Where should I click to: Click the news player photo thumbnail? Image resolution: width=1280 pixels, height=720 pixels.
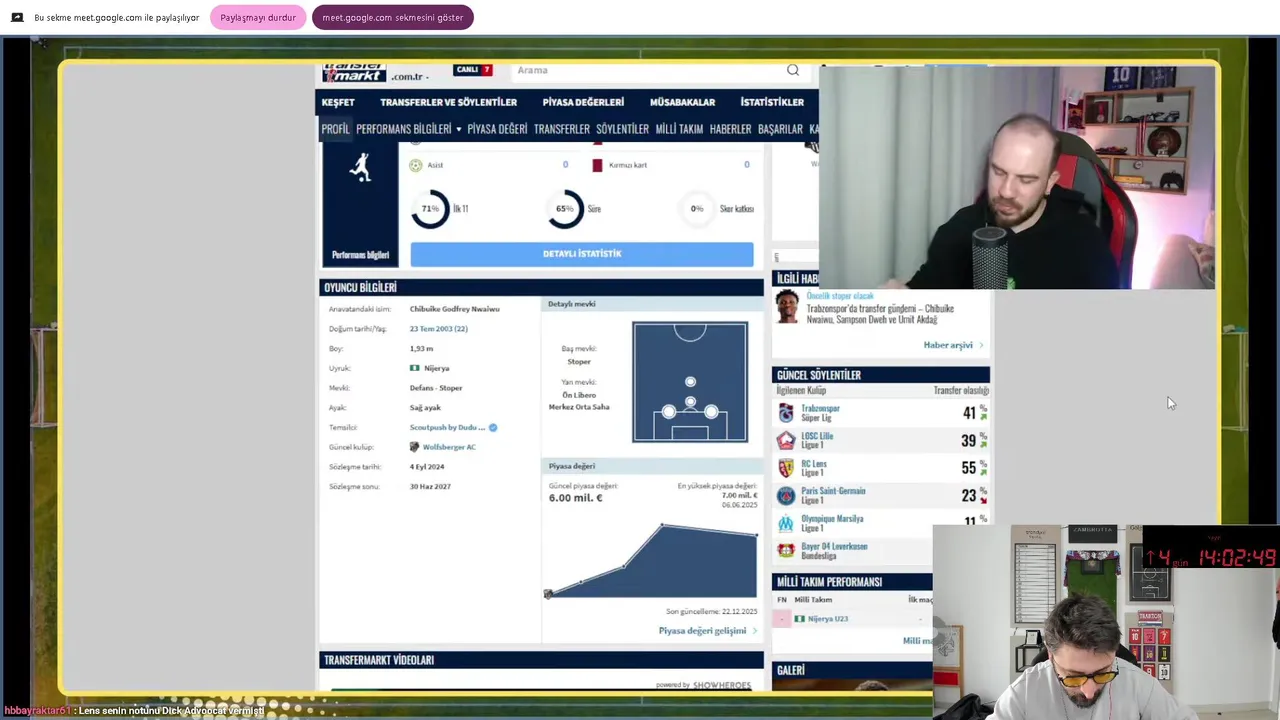pos(788,307)
